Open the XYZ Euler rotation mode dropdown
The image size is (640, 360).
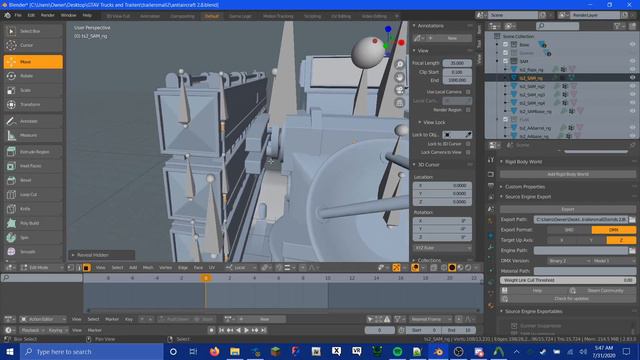tap(442, 248)
